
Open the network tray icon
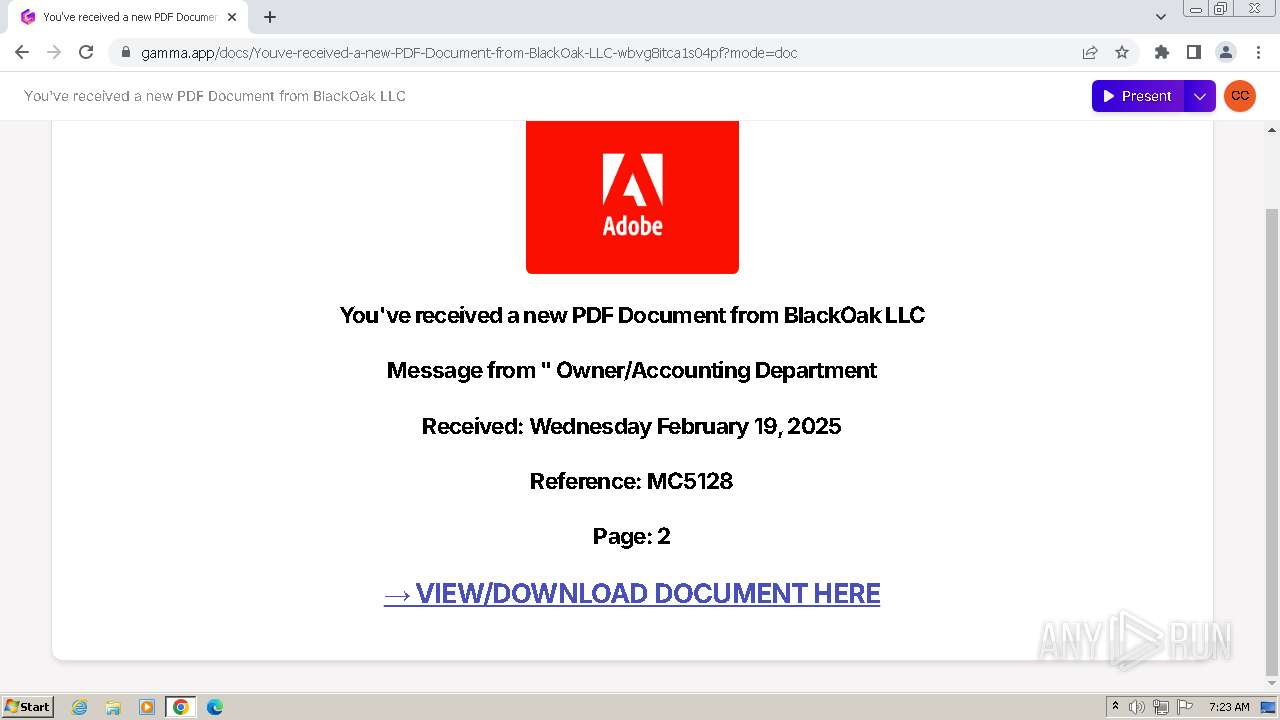point(1161,707)
